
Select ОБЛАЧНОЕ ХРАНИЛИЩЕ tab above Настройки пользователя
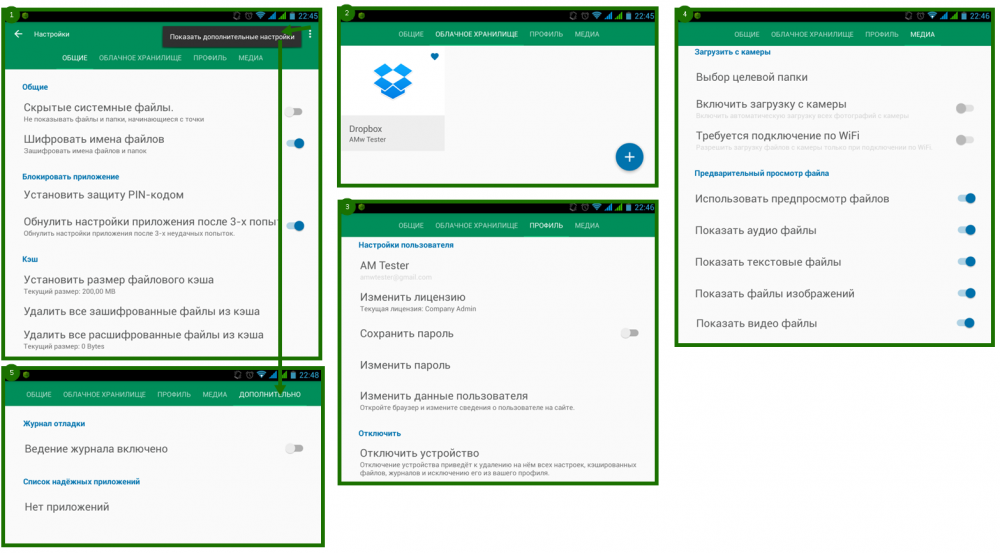pos(476,226)
